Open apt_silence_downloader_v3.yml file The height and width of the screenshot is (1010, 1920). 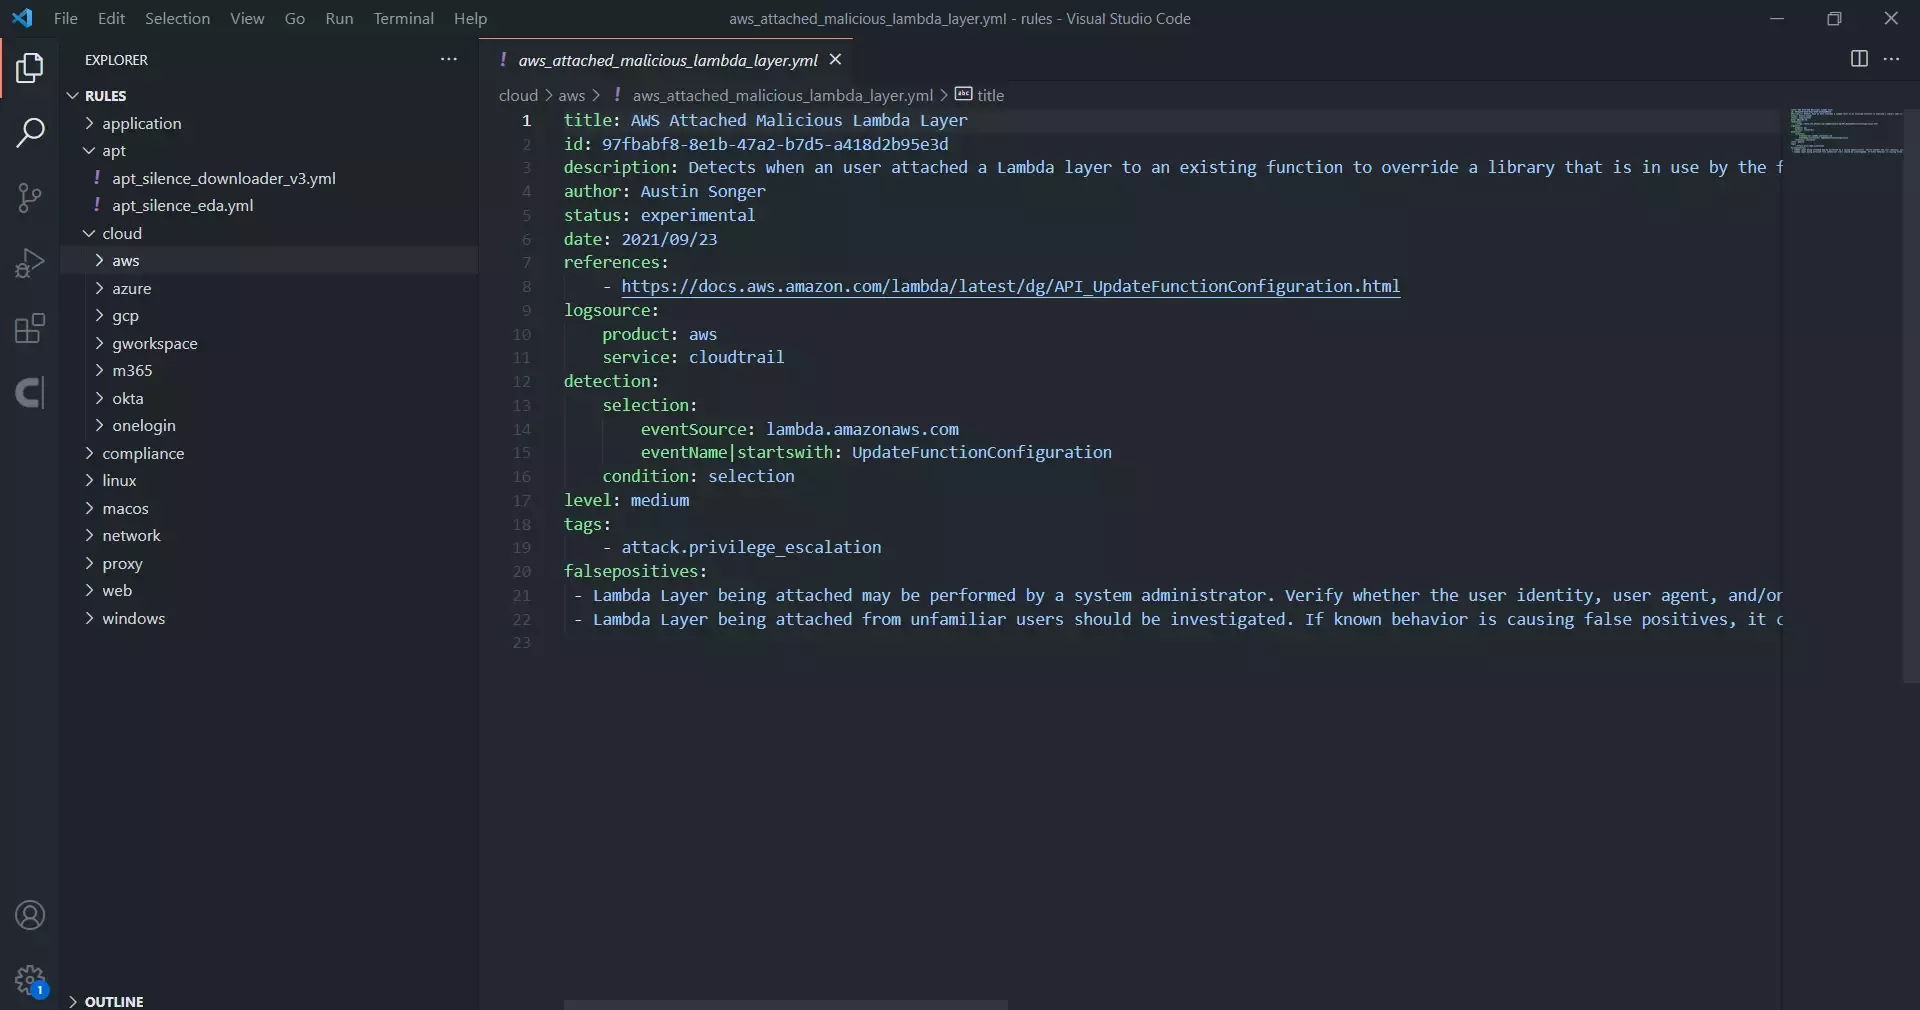pyautogui.click(x=224, y=178)
